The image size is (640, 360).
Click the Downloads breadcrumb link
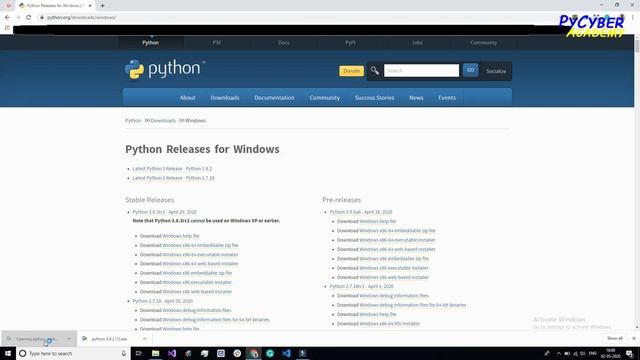pyautogui.click(x=163, y=121)
